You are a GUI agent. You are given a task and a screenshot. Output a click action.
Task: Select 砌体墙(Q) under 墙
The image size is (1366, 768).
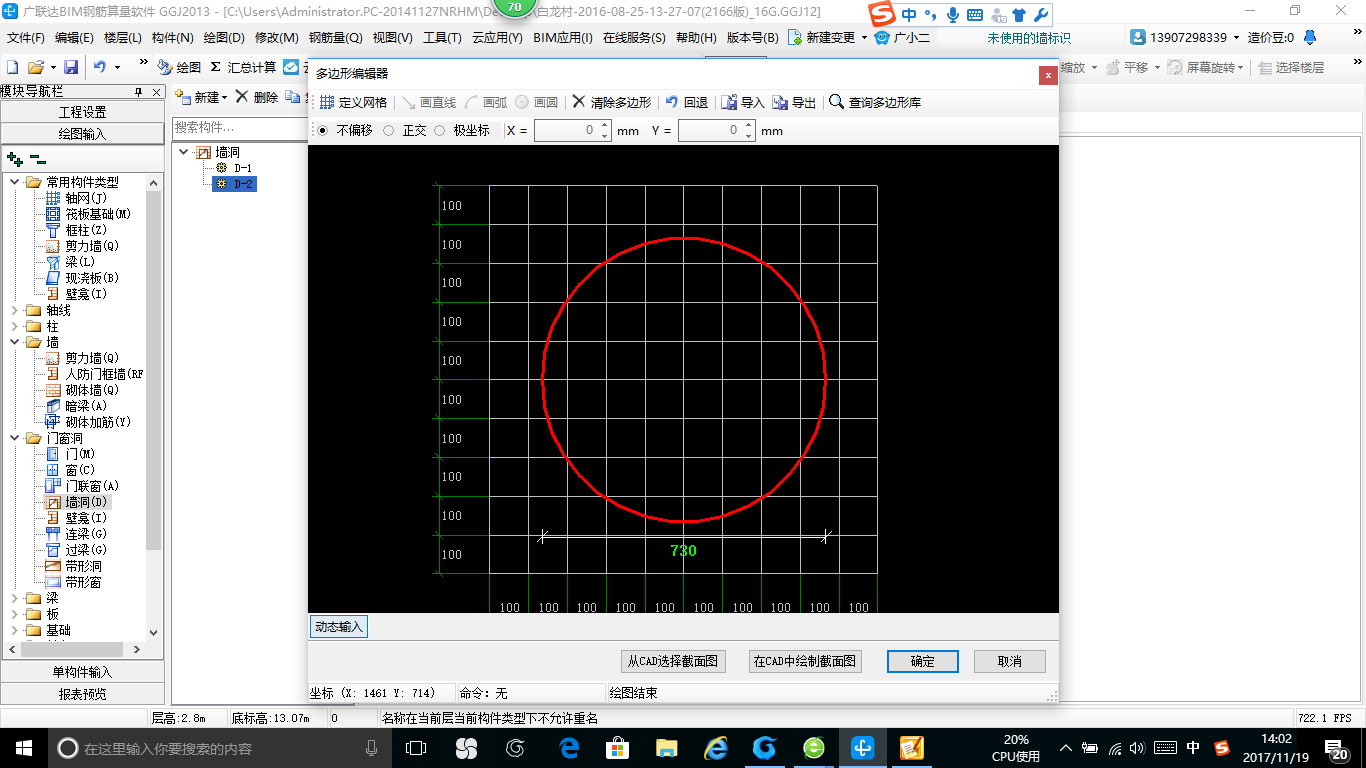(82, 390)
